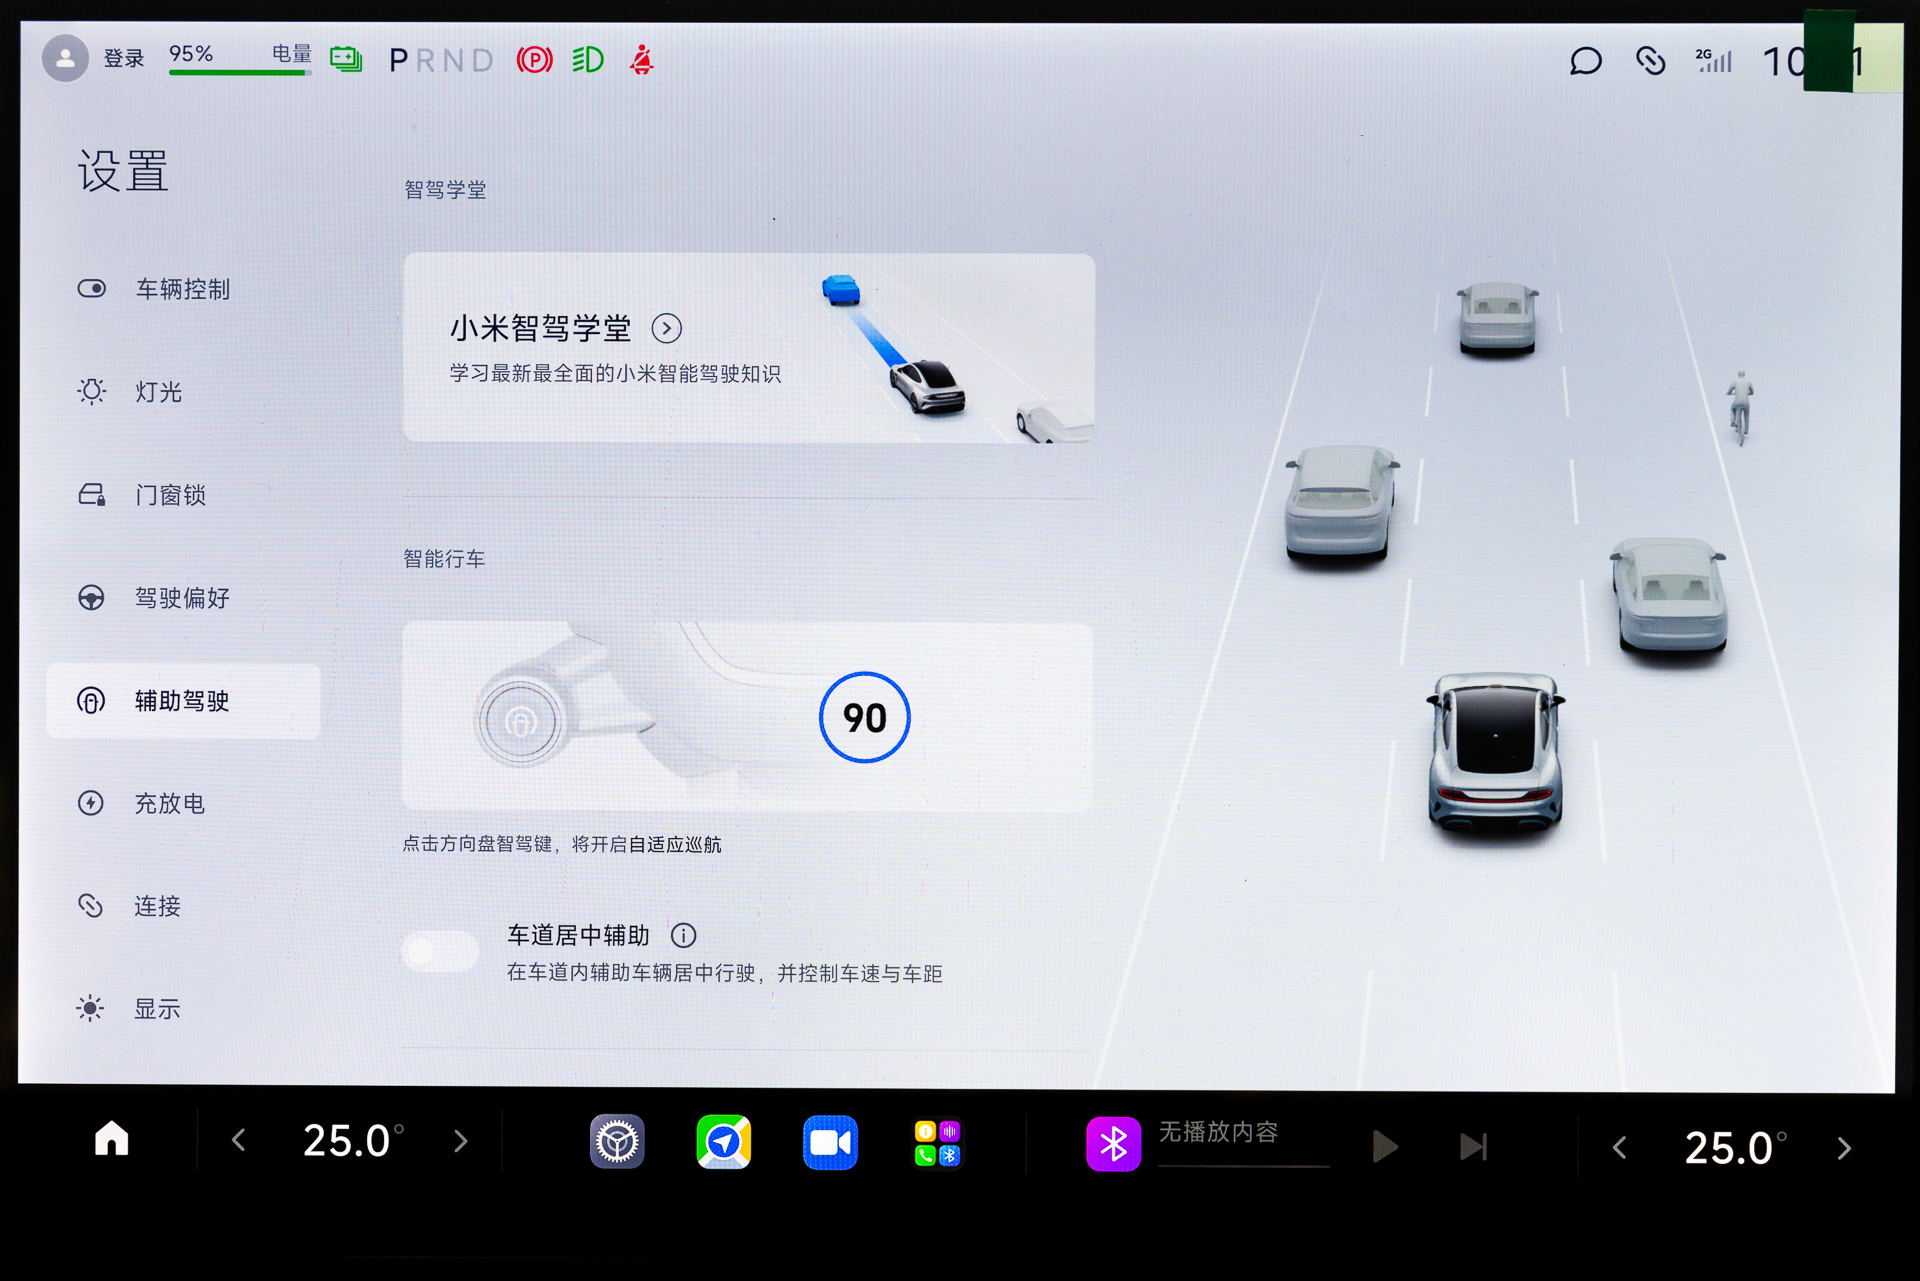Open the multi-app grid icon
This screenshot has height=1281, width=1920.
tap(937, 1141)
